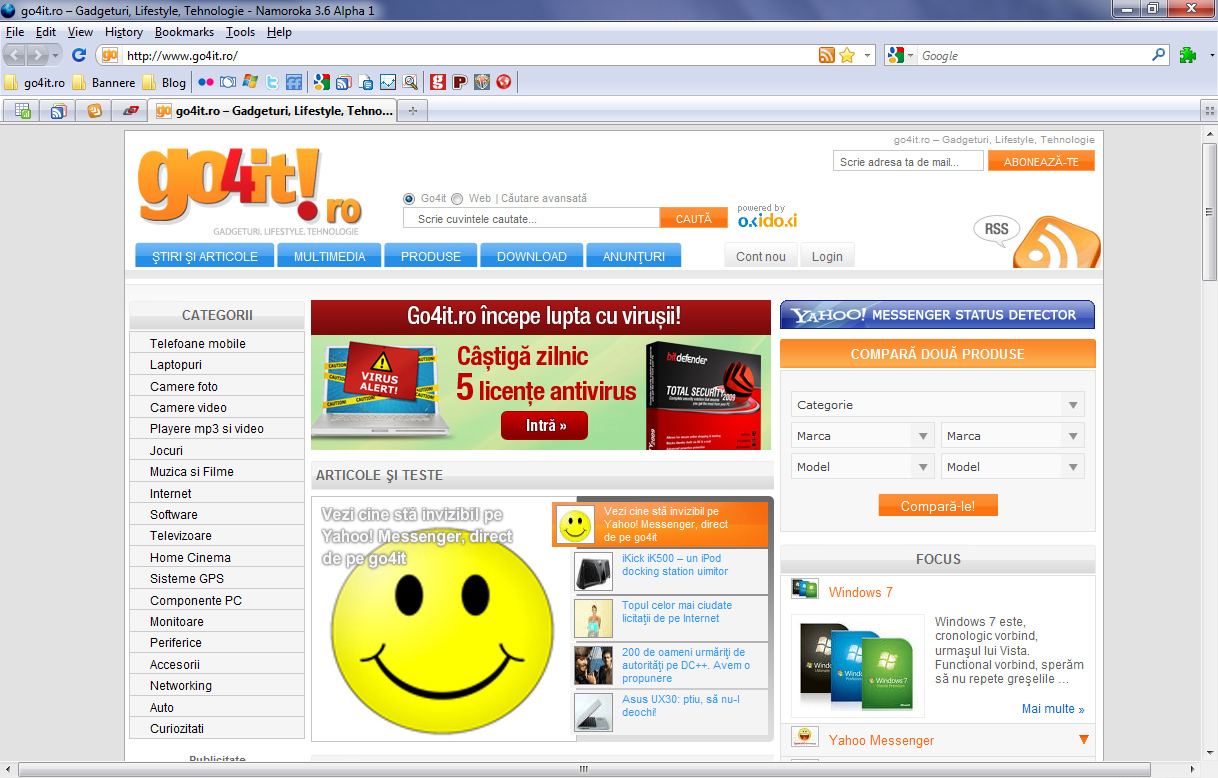Select the Web search radio button

click(457, 199)
